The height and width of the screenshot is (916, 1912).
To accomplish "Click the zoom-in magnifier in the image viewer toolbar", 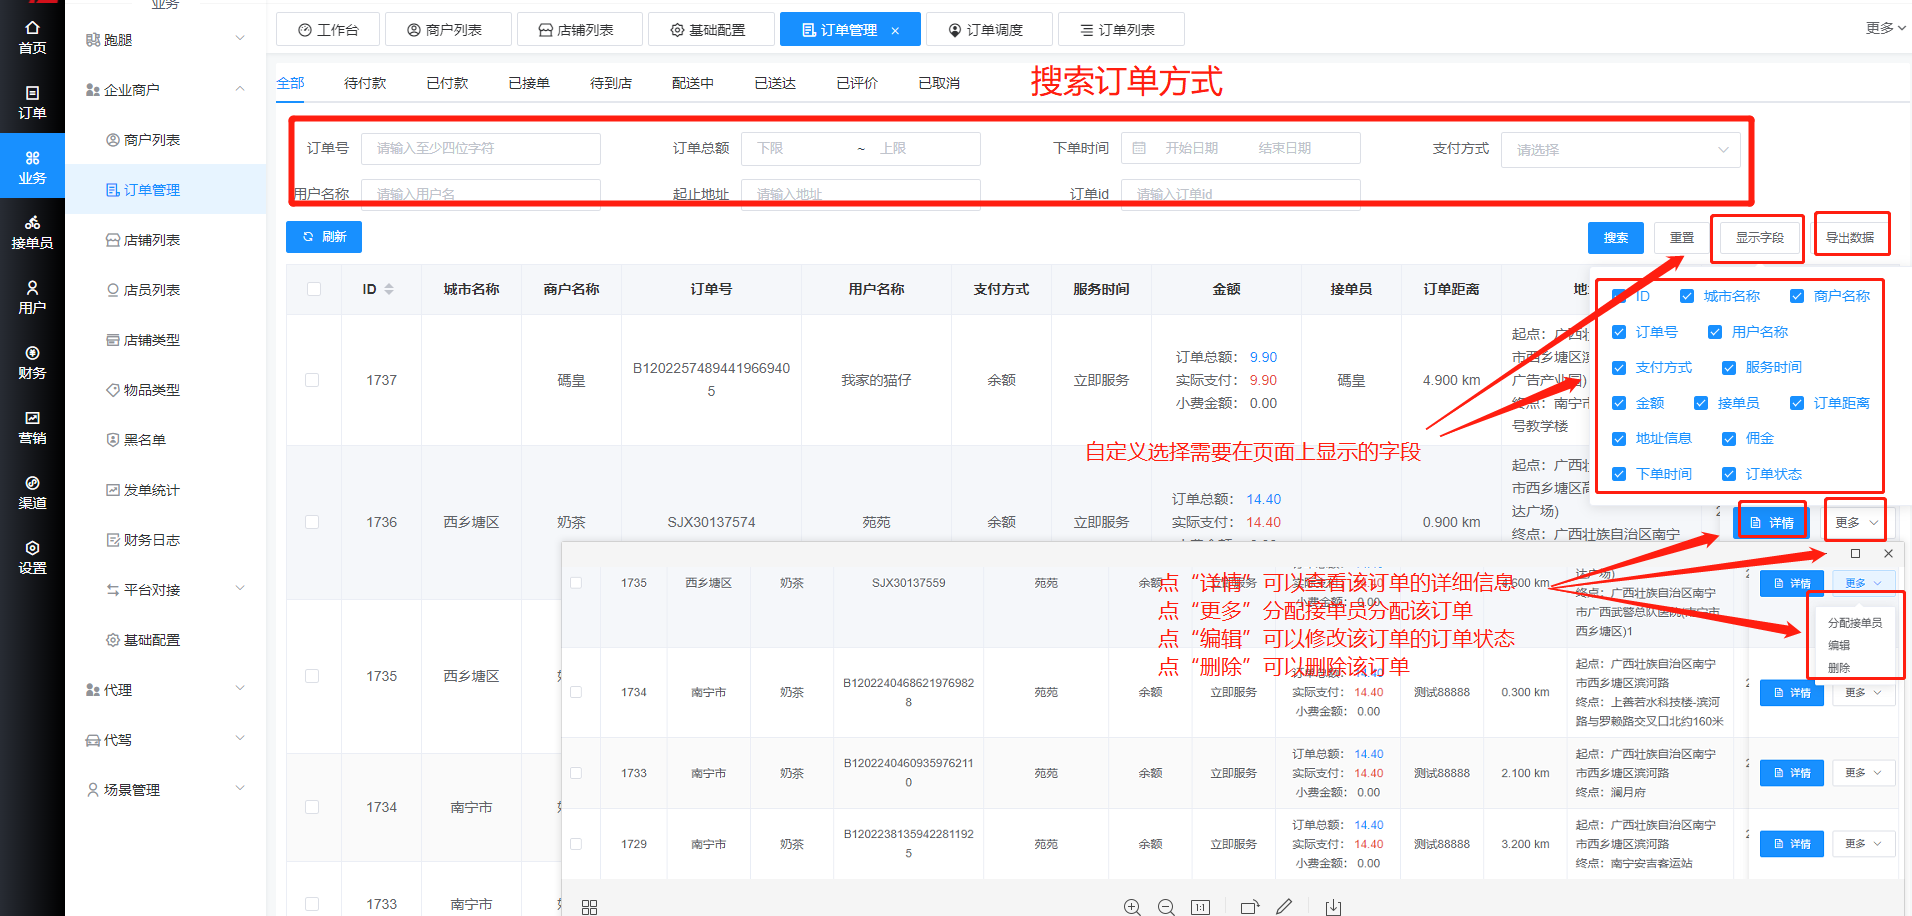I will coord(1132,907).
